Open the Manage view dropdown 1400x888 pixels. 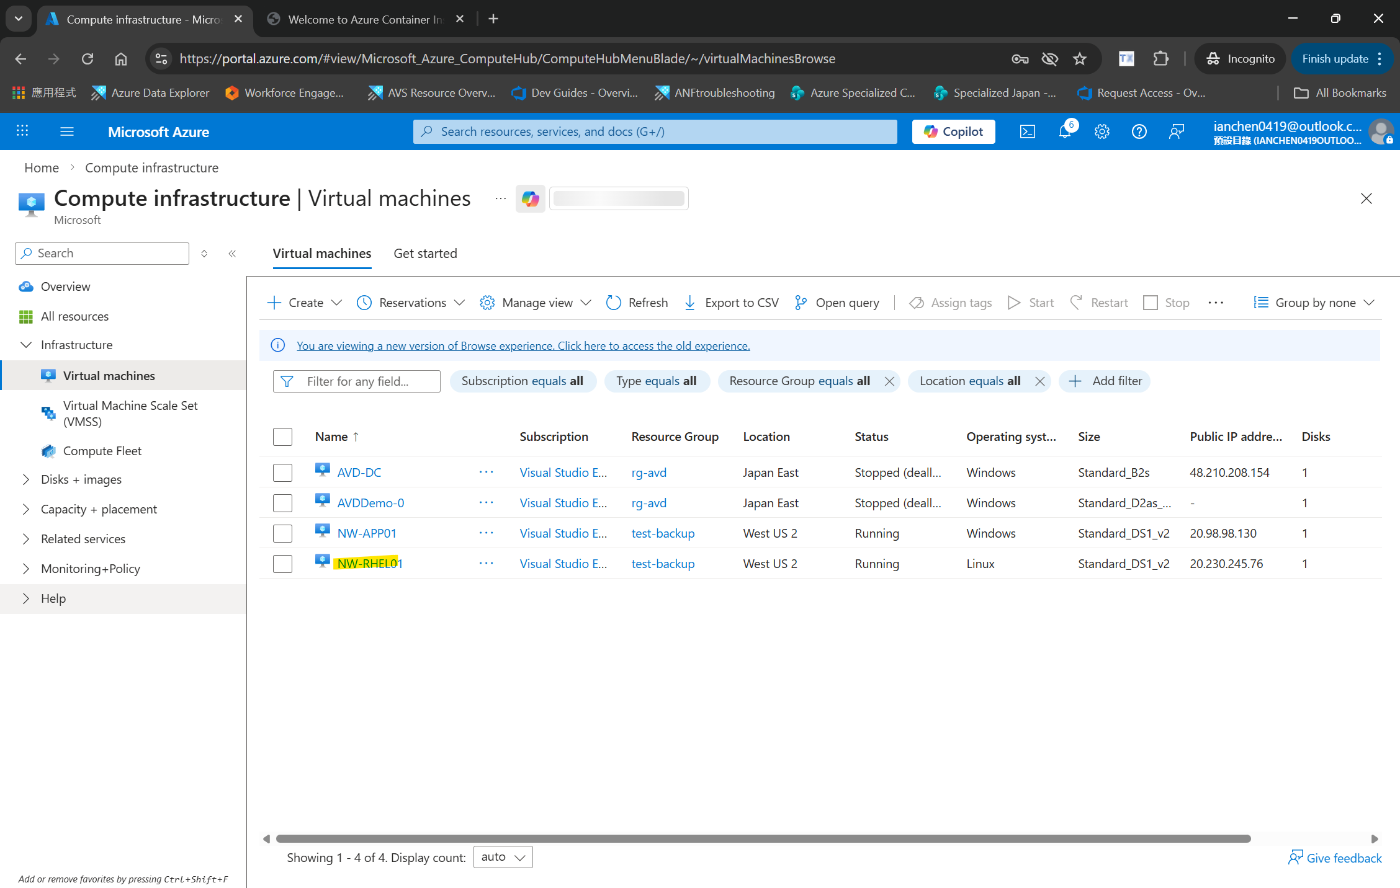tap(536, 302)
